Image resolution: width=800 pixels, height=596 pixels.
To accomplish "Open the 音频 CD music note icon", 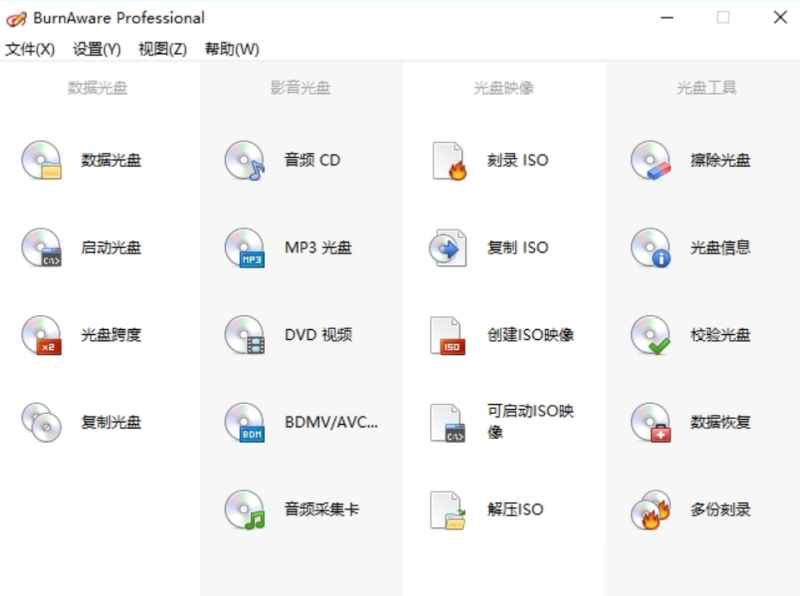I will pyautogui.click(x=245, y=160).
